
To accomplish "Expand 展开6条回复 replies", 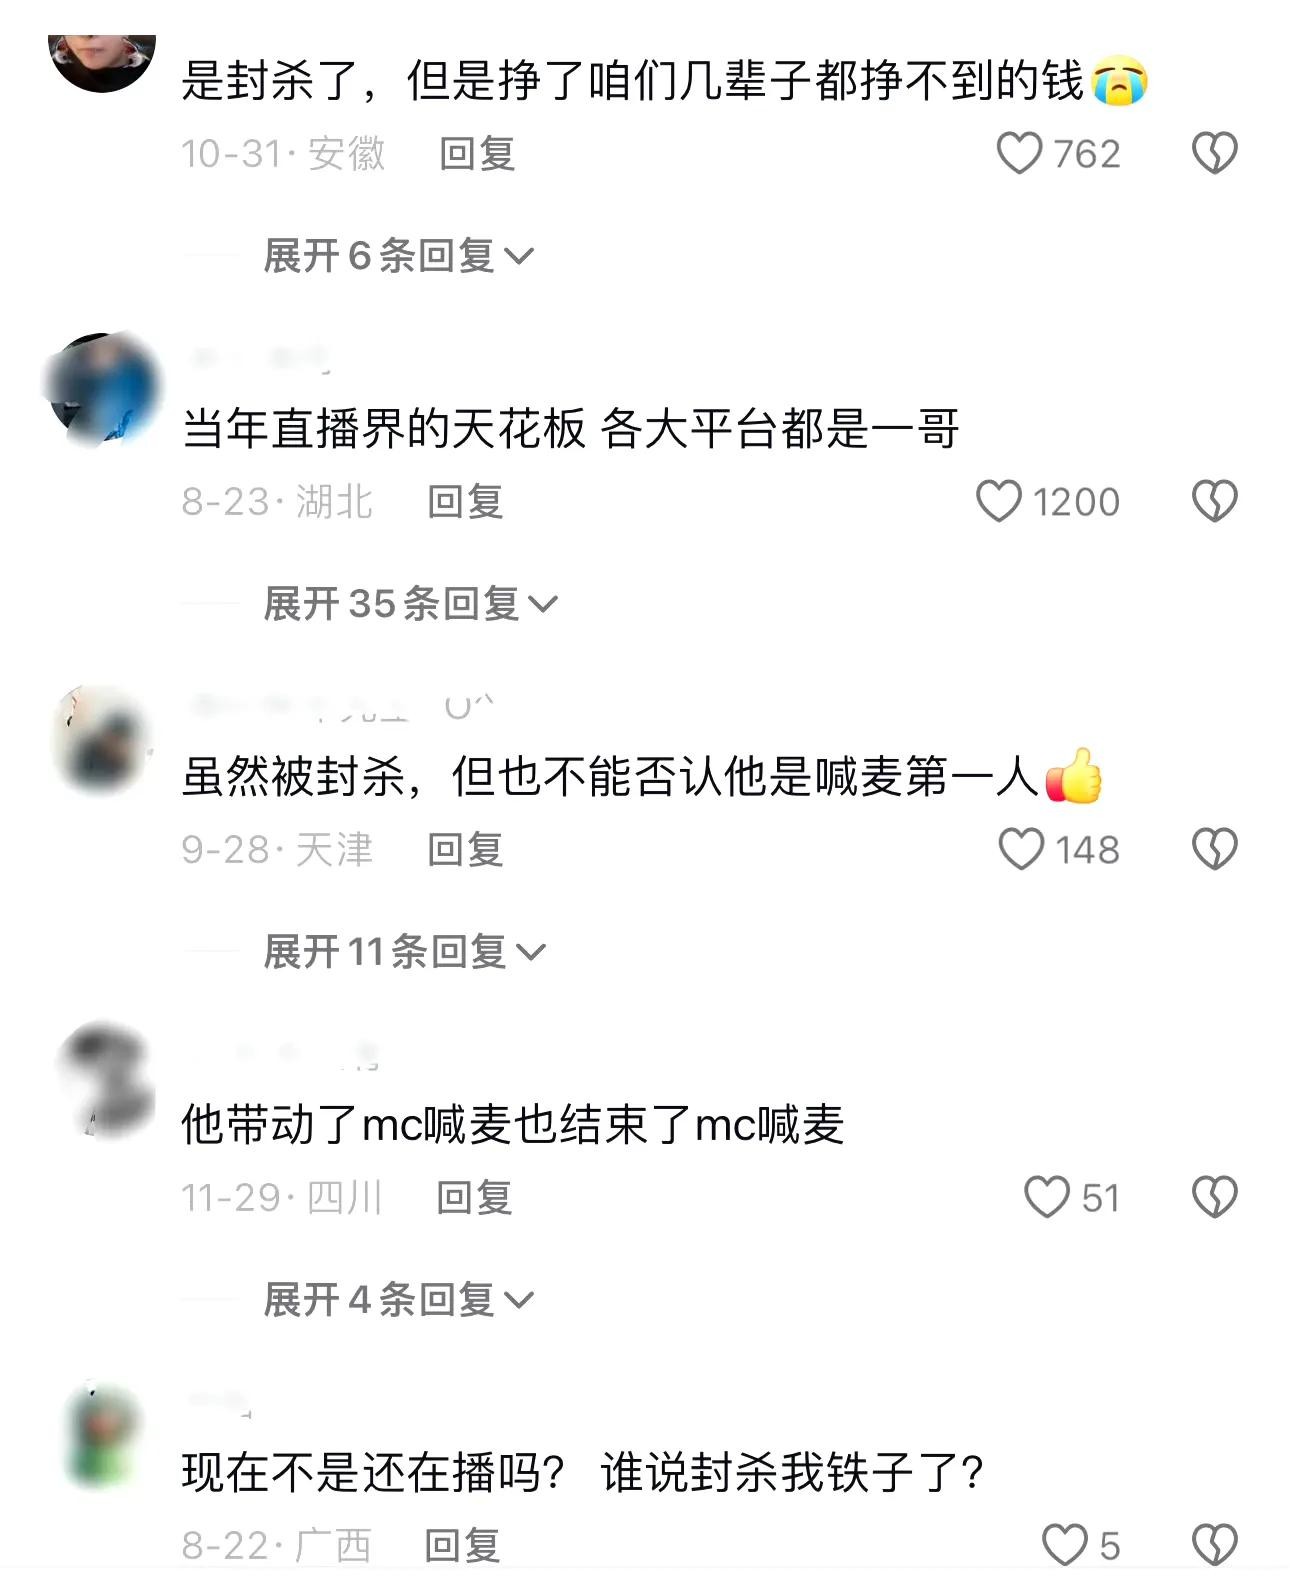I will tap(398, 256).
